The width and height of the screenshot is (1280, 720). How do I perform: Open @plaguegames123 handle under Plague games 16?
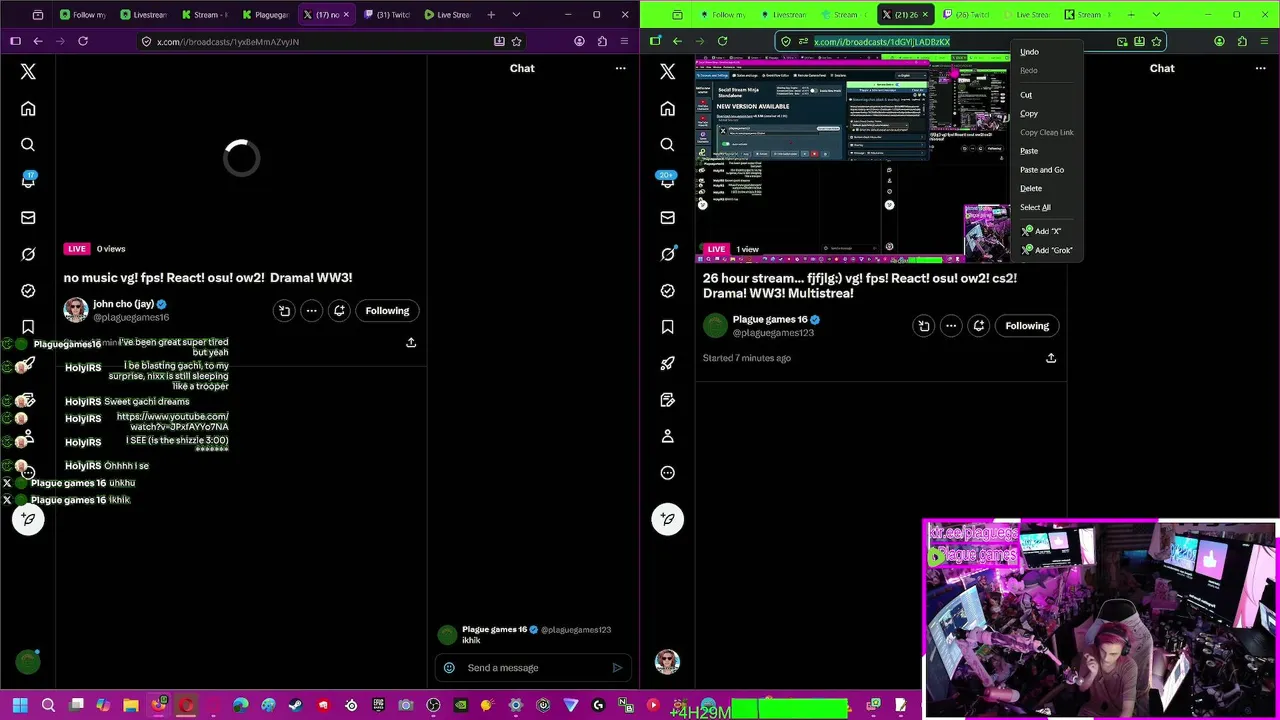(x=773, y=333)
